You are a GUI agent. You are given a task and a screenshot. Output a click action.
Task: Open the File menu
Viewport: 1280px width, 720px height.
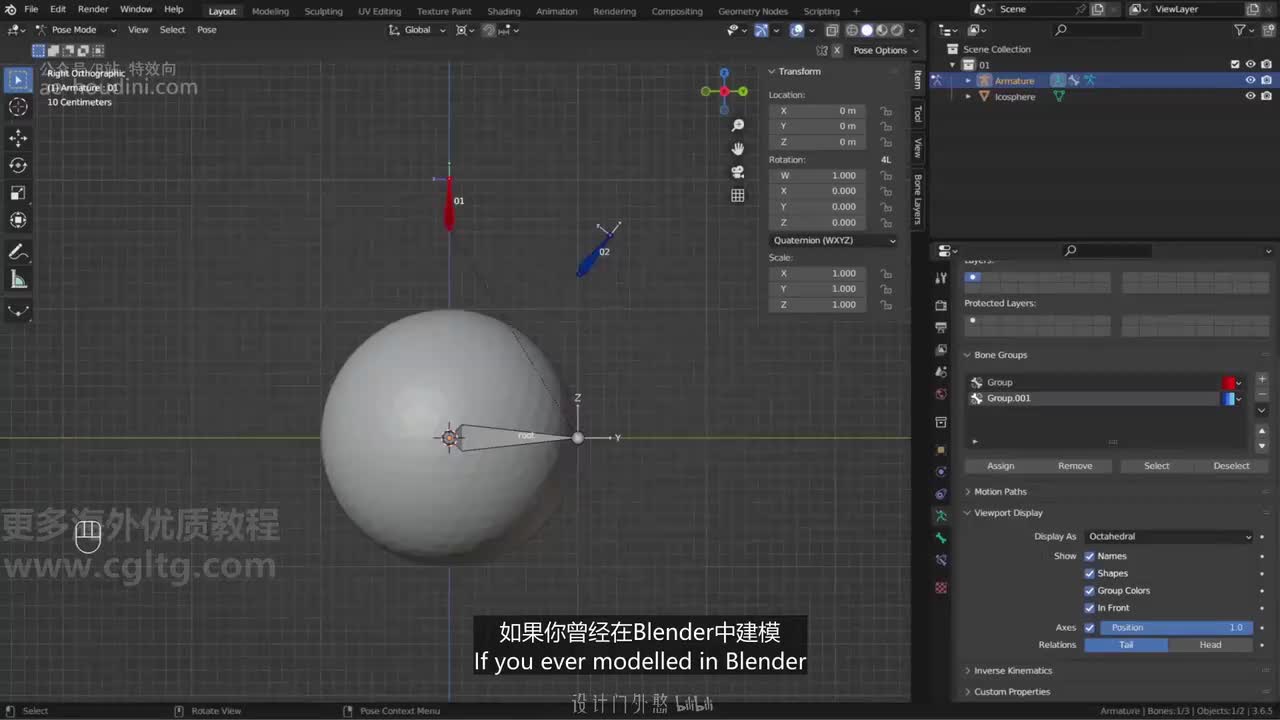click(31, 9)
